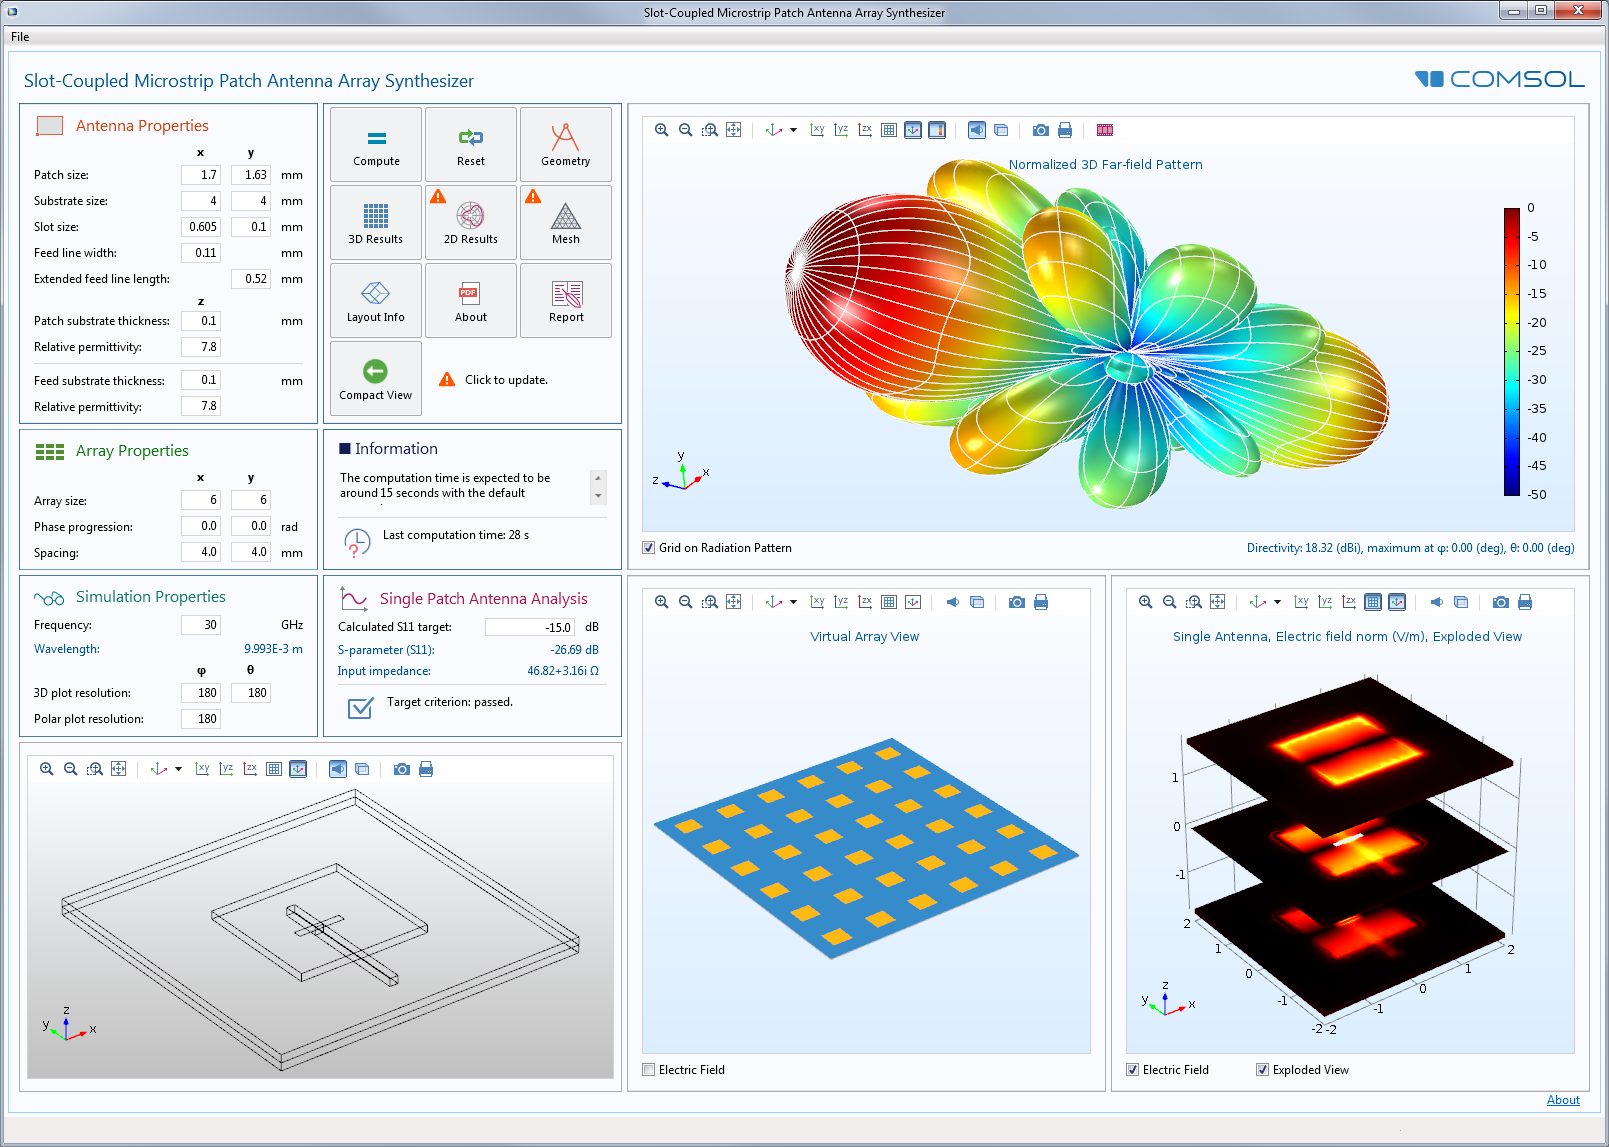Viewport: 1609px width, 1147px height.
Task: Switch Virtual Array View to XY view
Action: click(817, 602)
